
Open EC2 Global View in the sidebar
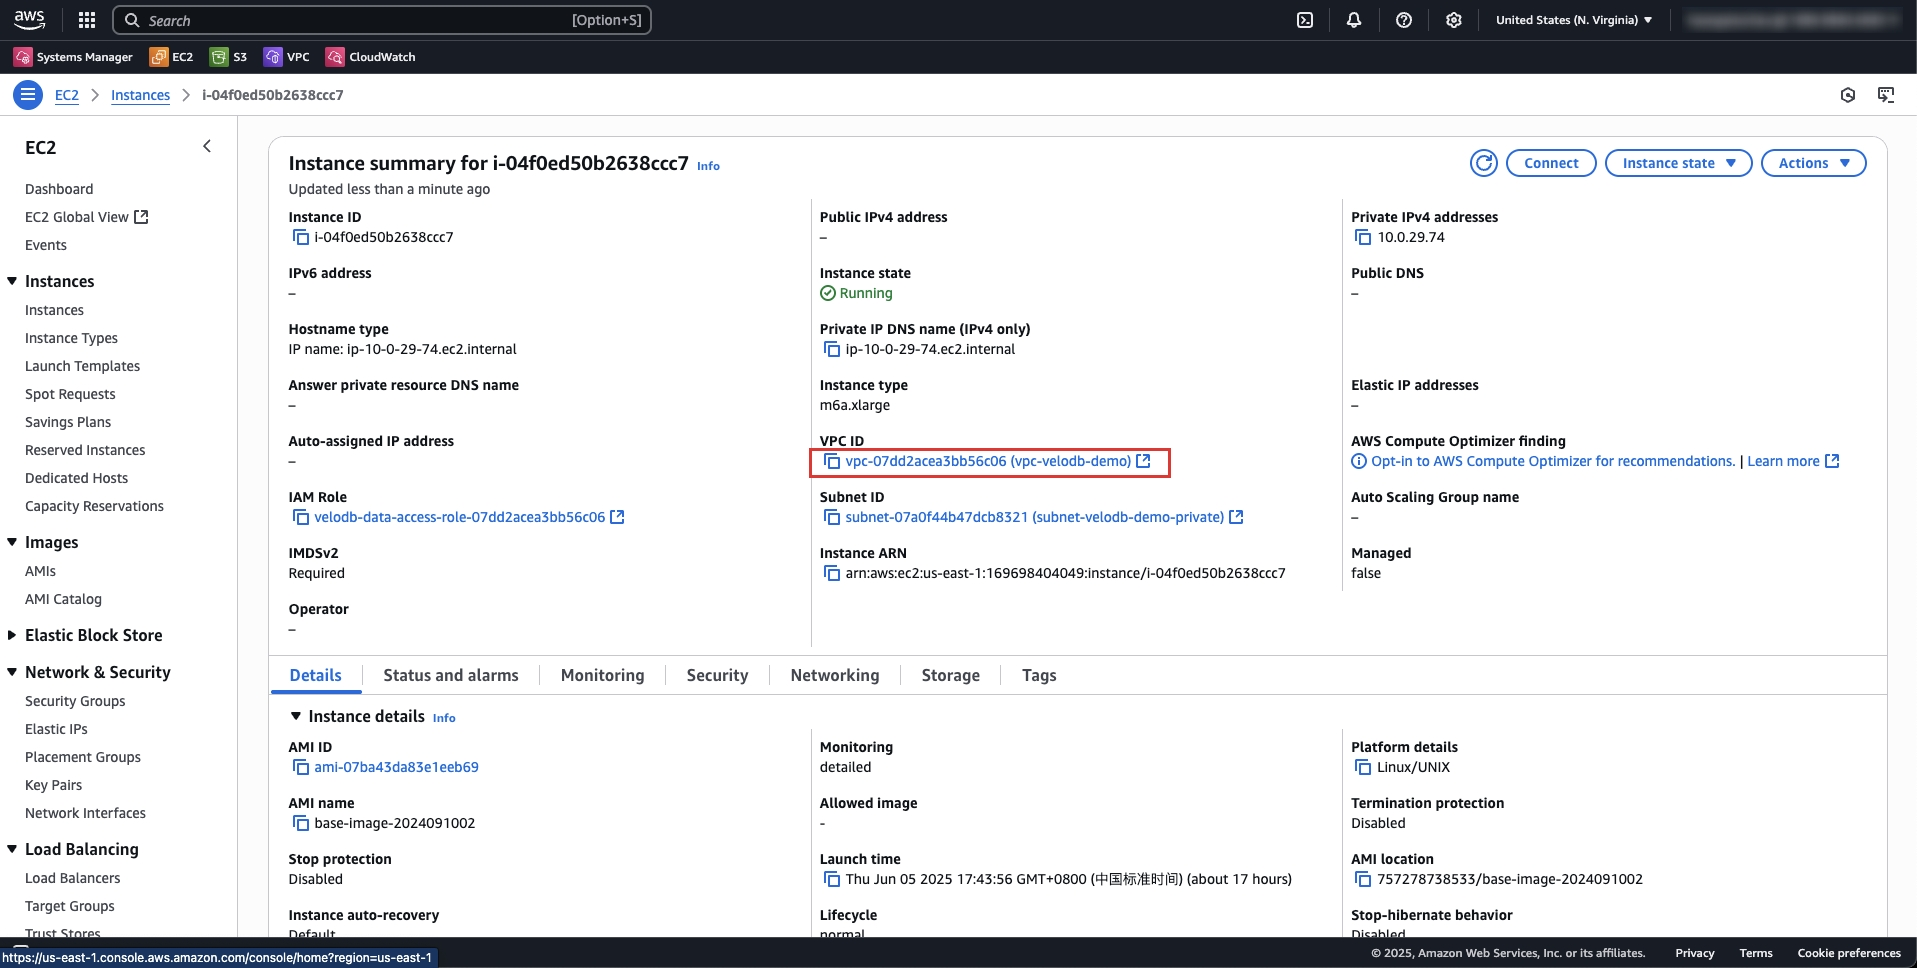(86, 217)
